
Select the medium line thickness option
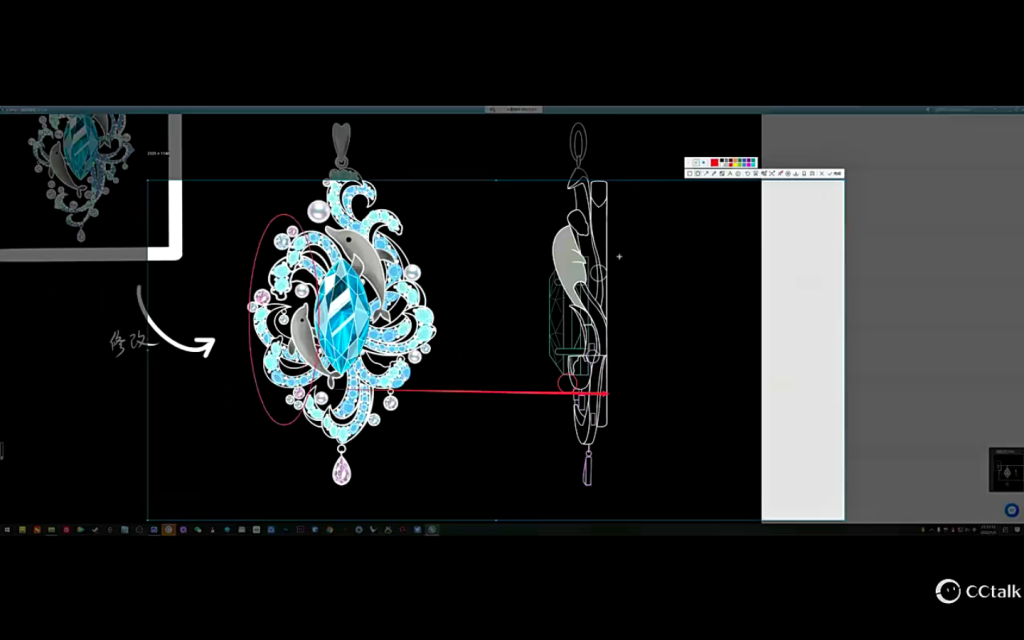(x=696, y=162)
